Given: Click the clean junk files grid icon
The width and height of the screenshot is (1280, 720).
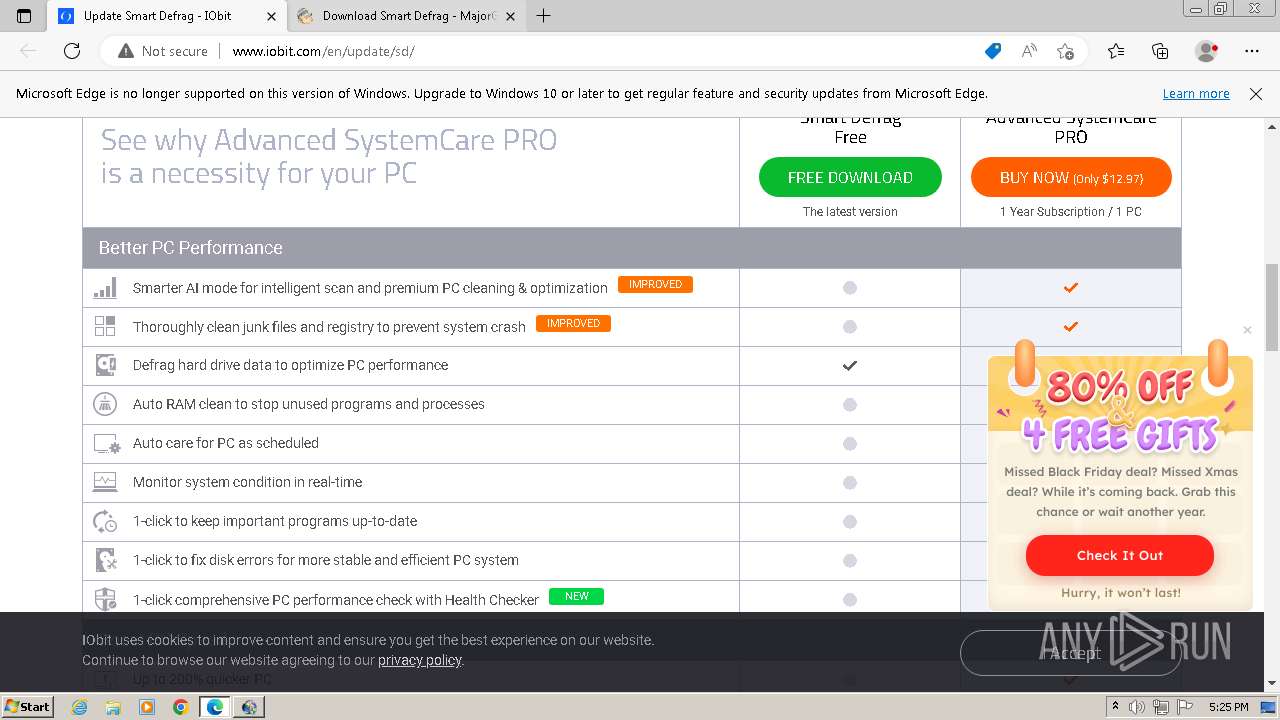Looking at the screenshot, I should click(x=105, y=326).
